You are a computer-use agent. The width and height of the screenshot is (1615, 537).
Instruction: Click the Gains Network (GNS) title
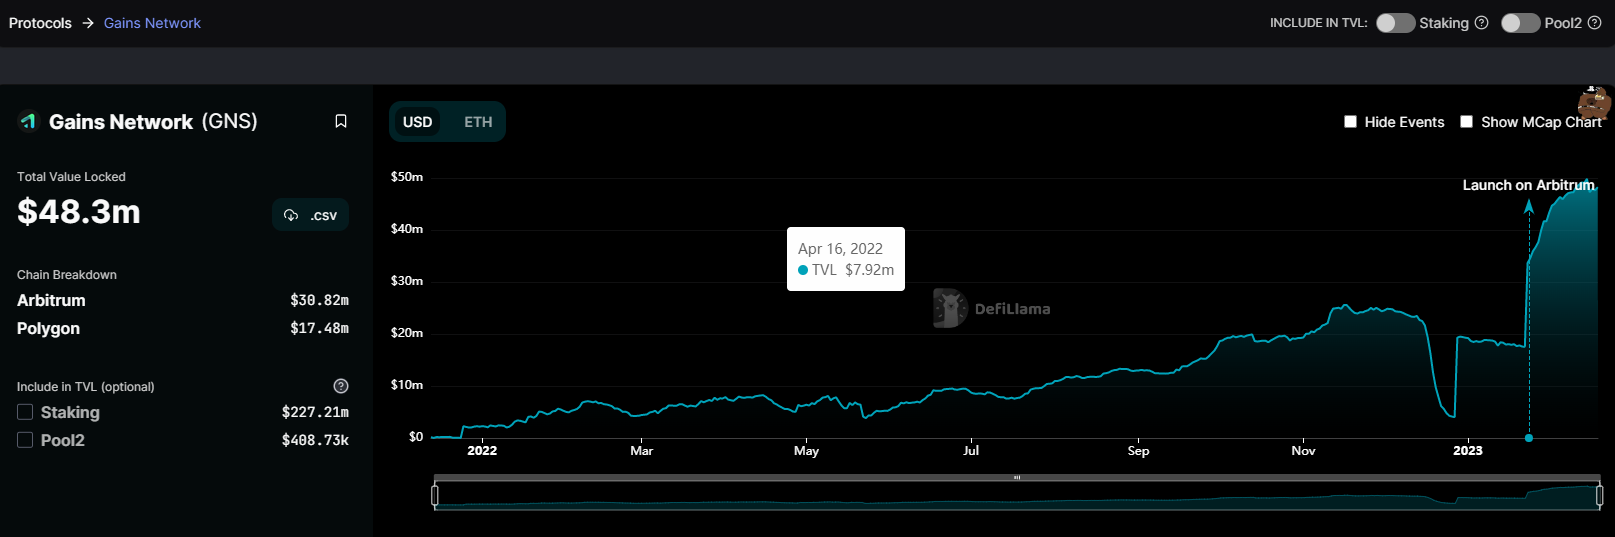click(x=153, y=121)
